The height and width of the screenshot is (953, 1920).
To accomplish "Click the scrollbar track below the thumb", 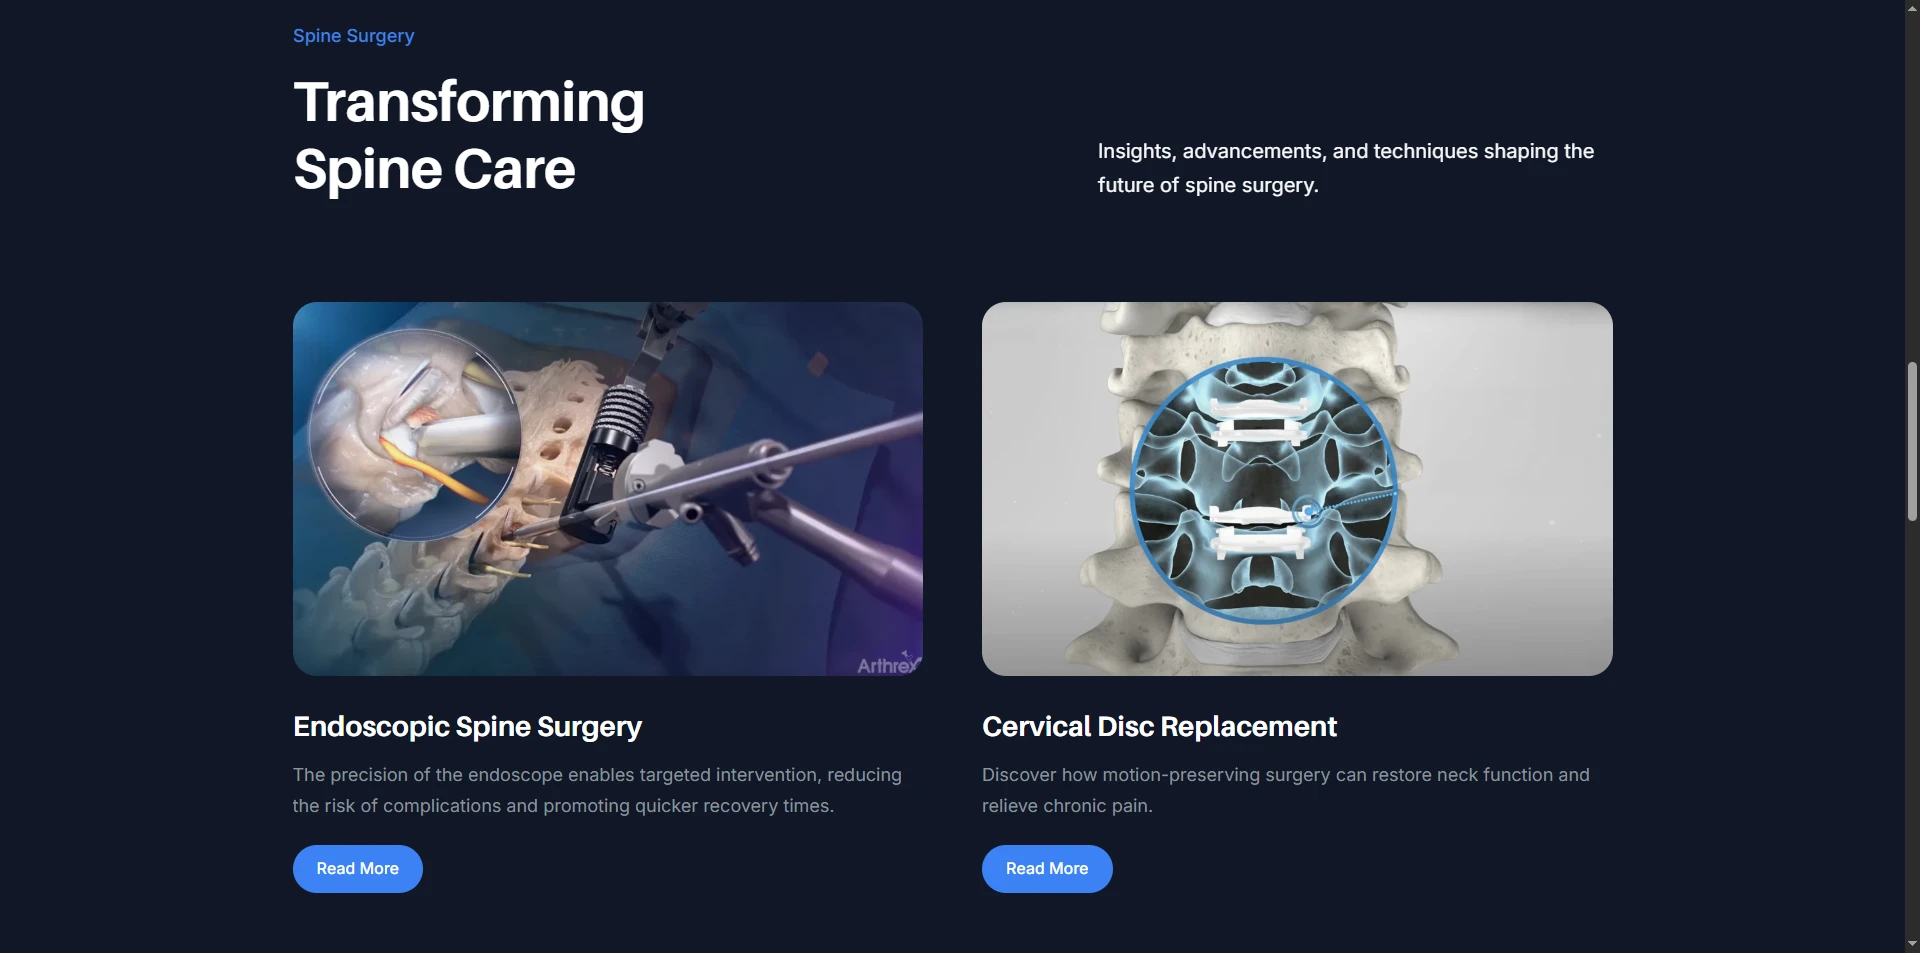I will tap(1912, 728).
